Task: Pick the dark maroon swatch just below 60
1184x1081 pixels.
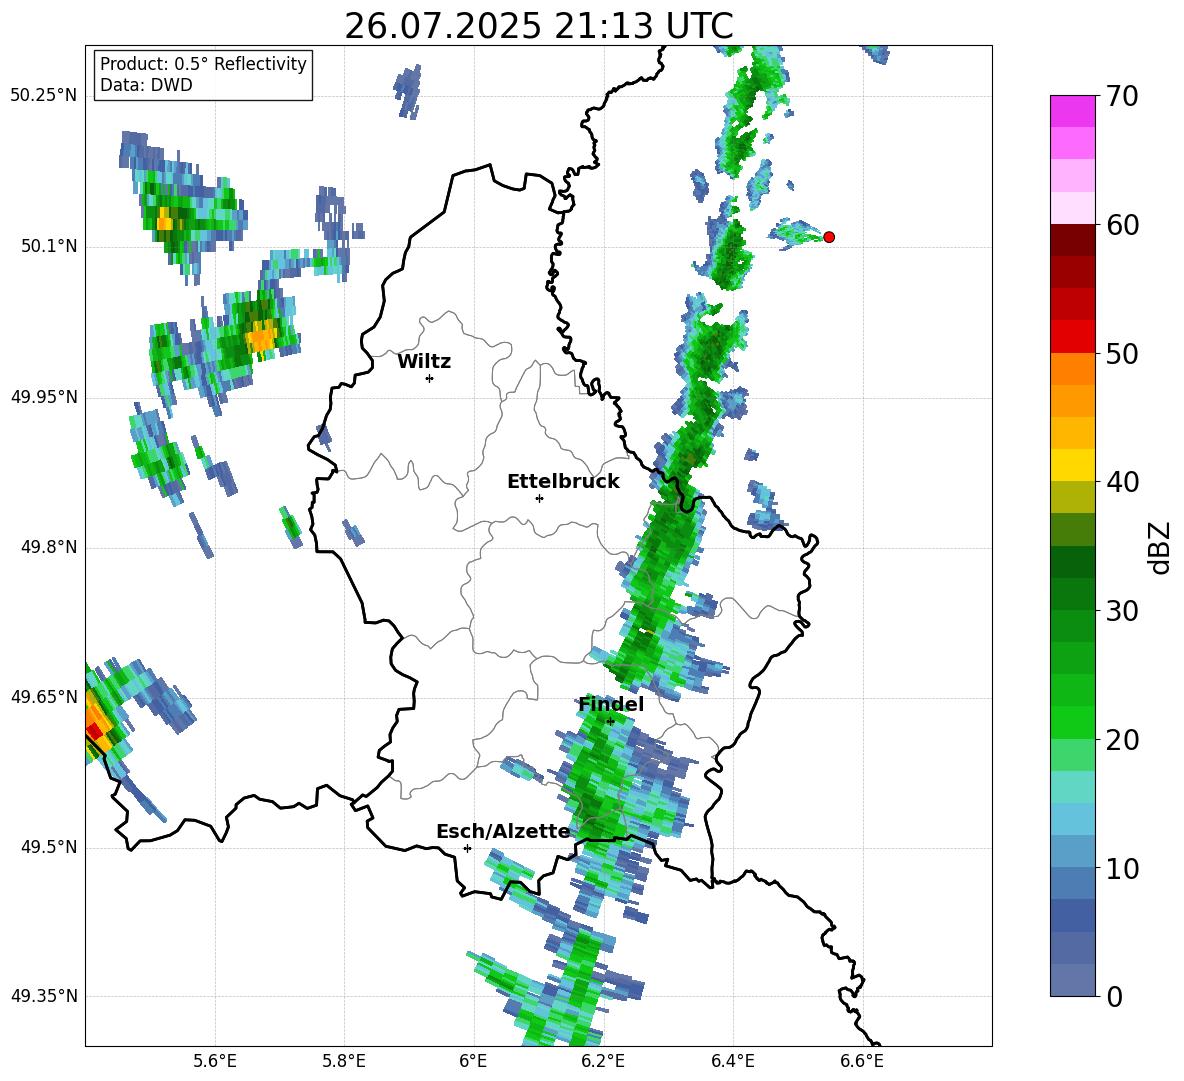Action: [x=1072, y=240]
